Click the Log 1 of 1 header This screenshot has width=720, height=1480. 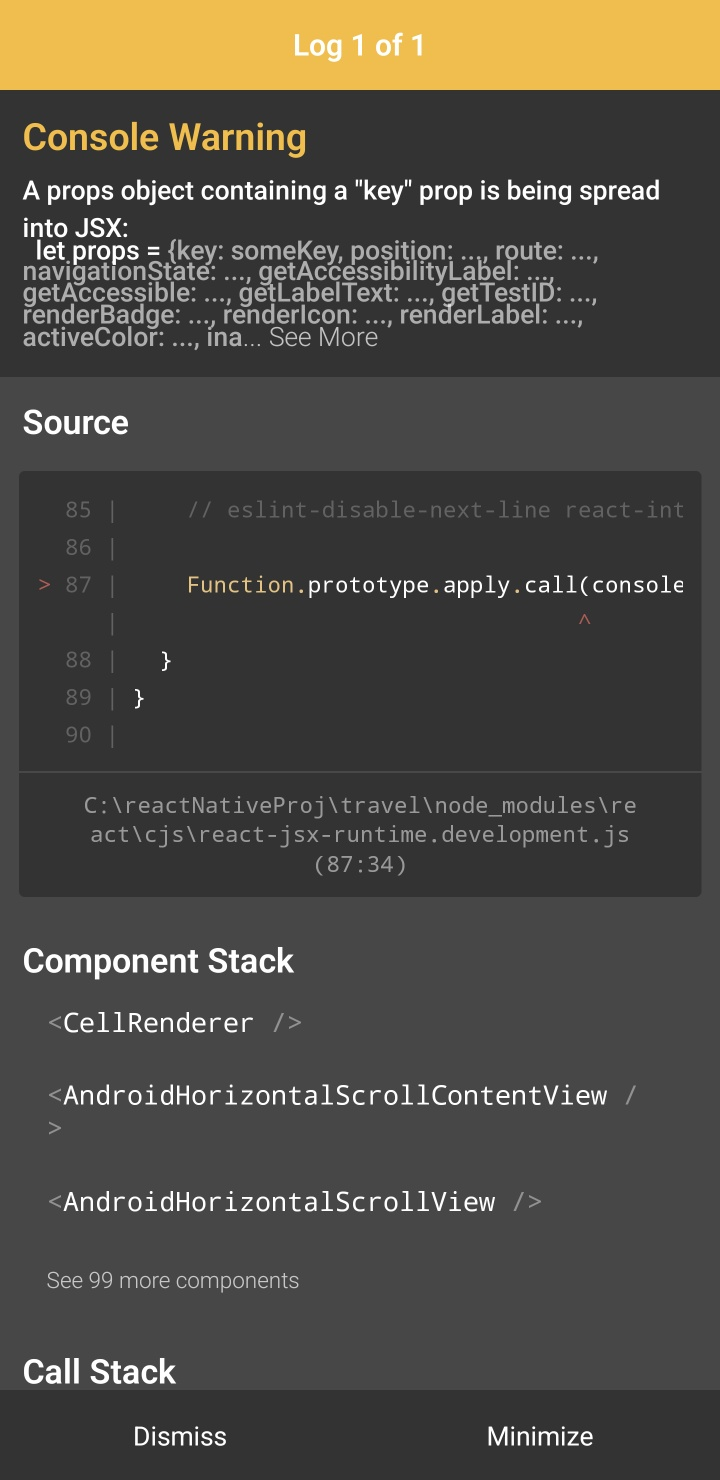click(360, 46)
